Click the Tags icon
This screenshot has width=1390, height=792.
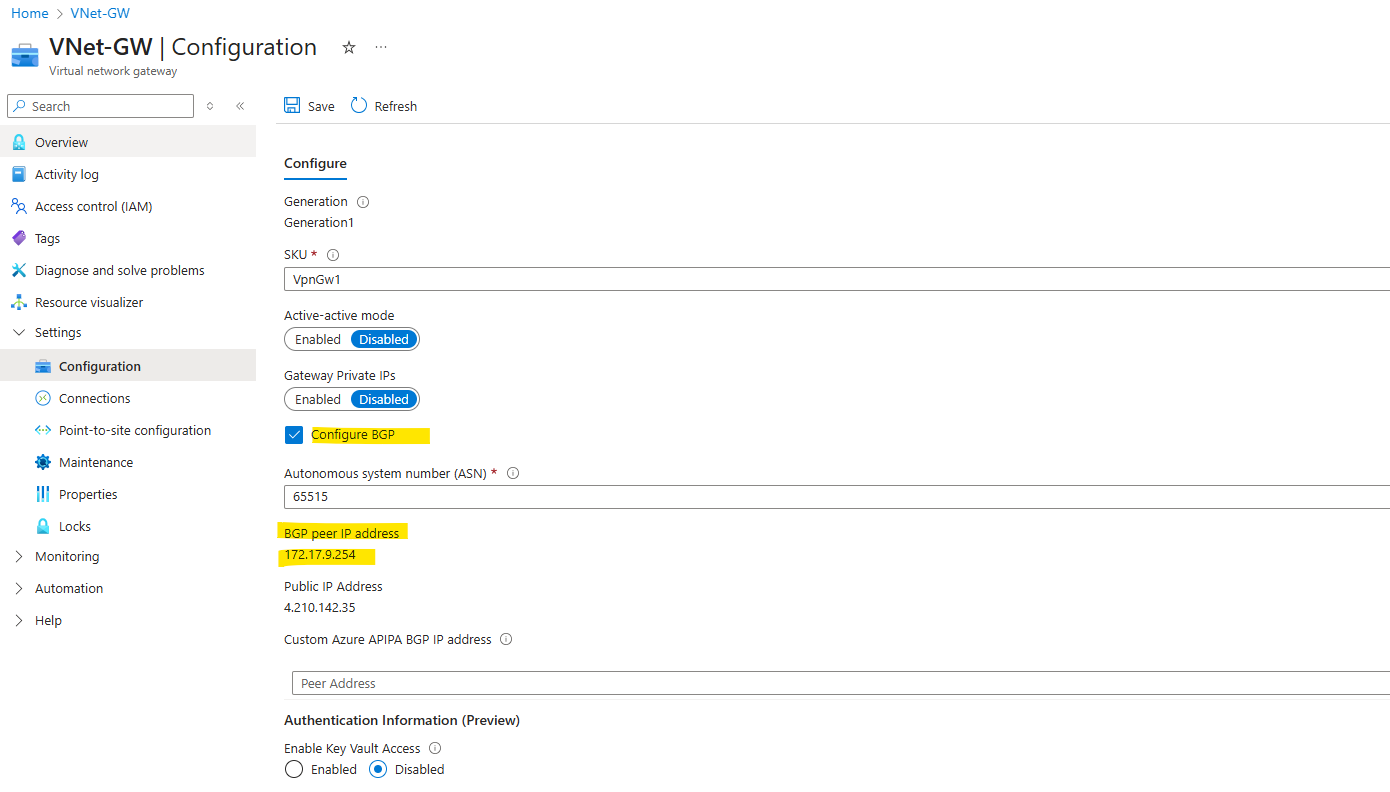coord(19,238)
